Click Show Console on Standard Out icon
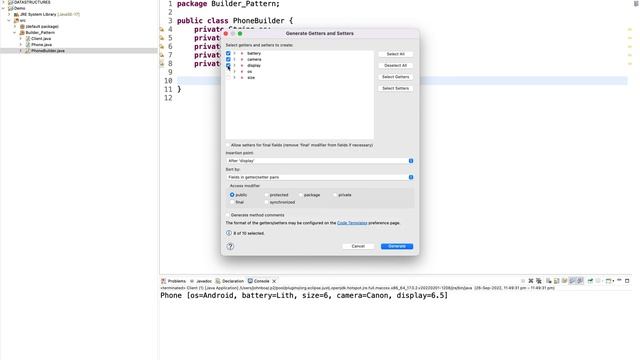Screen dimensions: 640x360 point(573,281)
